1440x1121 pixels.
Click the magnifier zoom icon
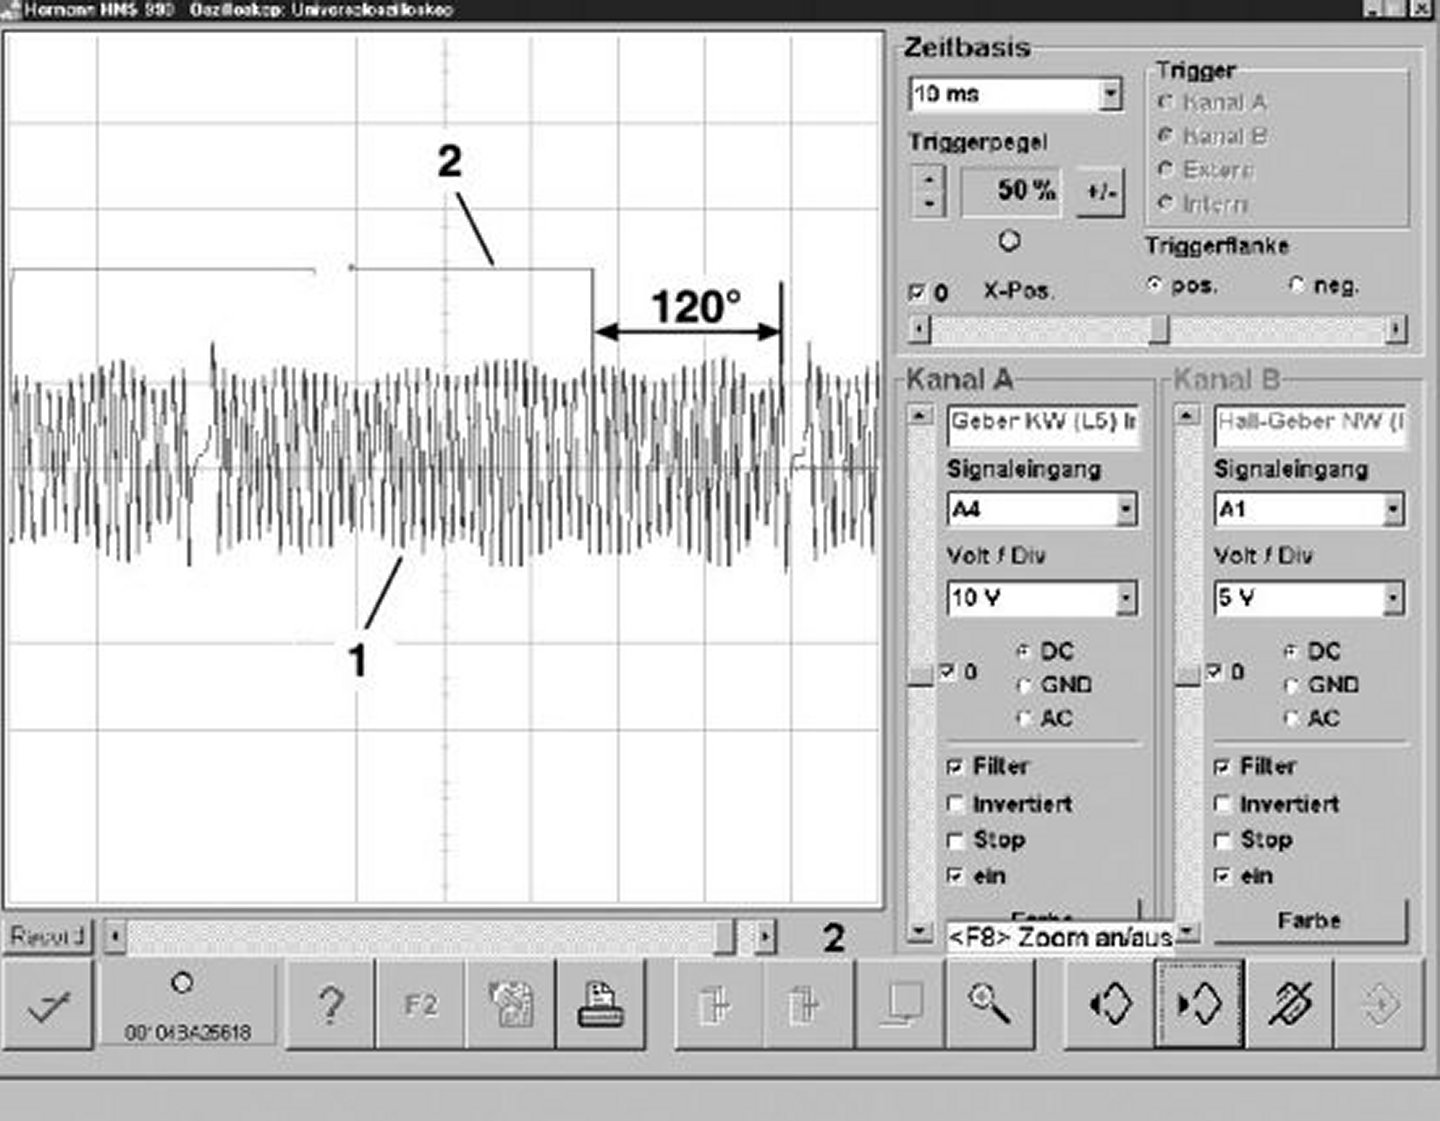click(989, 1005)
